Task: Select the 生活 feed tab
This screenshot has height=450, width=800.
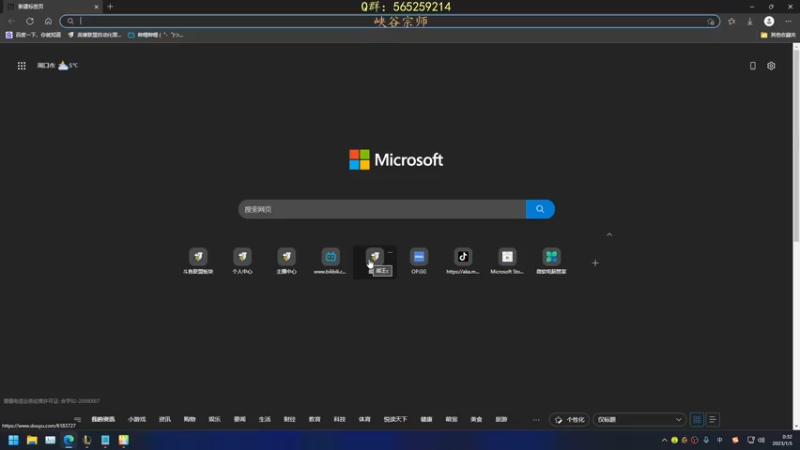Action: click(265, 419)
